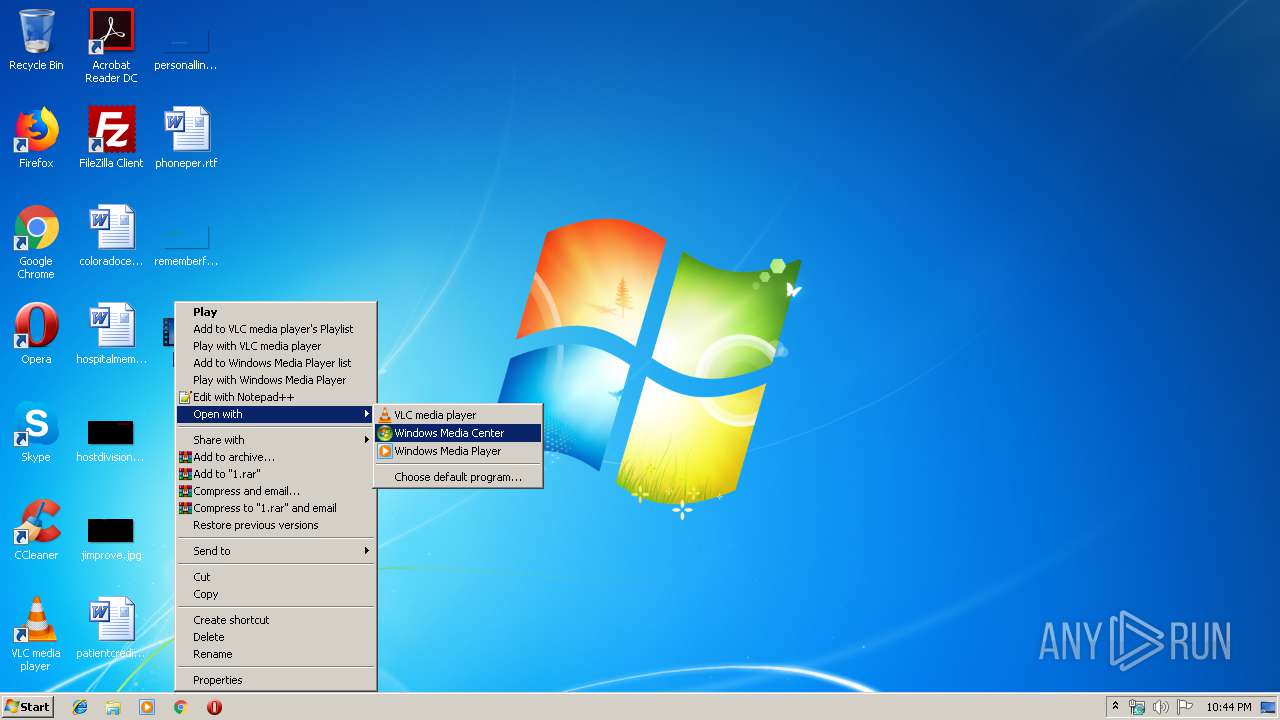Image resolution: width=1280 pixels, height=720 pixels.
Task: Choose Compress and email...
Action: 276,491
